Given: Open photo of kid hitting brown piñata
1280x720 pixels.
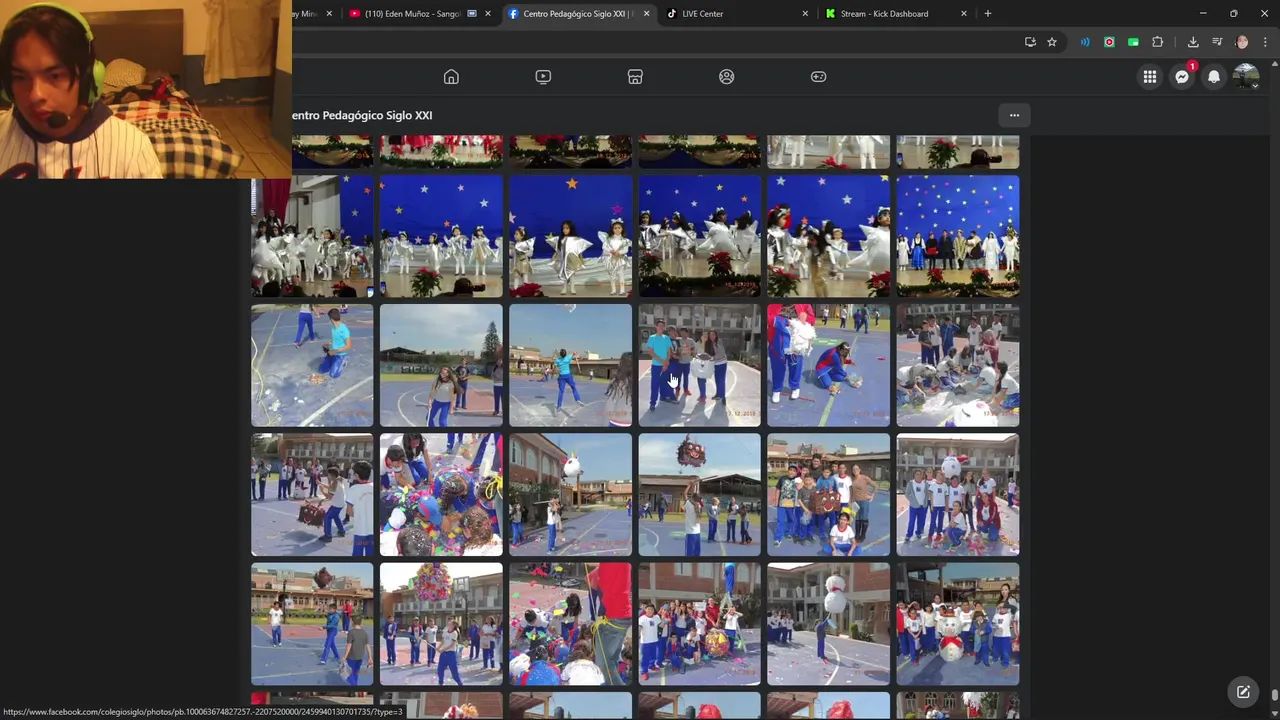Looking at the screenshot, I should [x=312, y=494].
